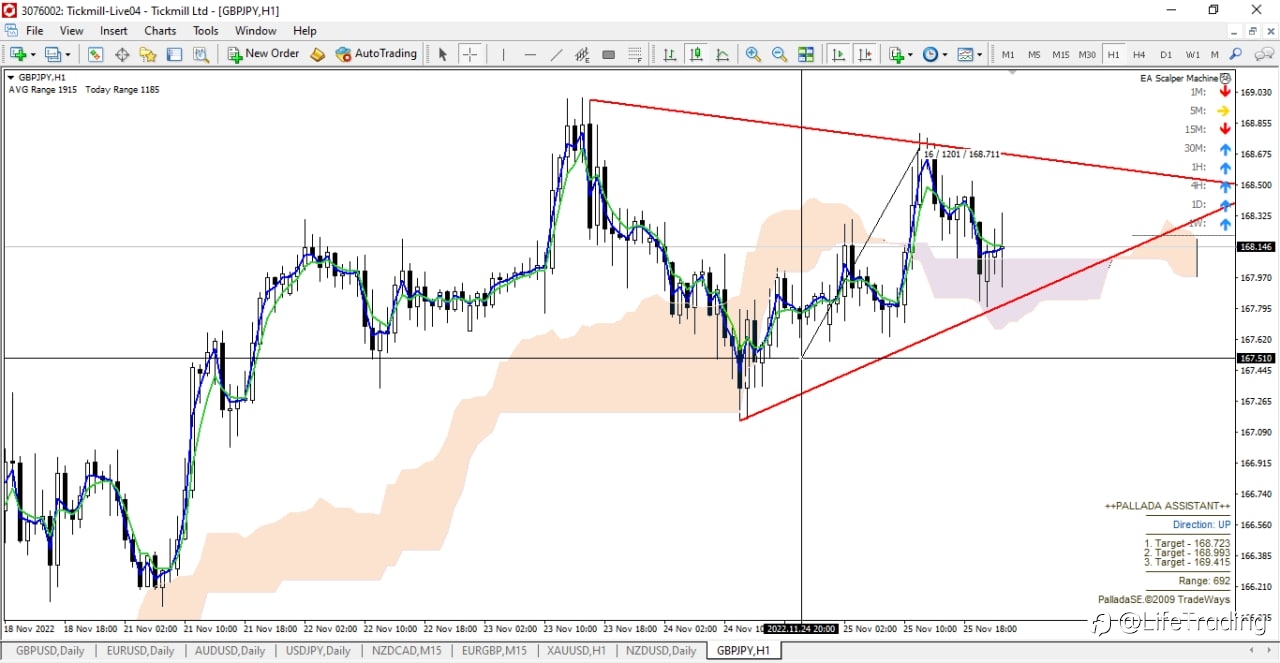Toggle auto scroll chart button

pyautogui.click(x=839, y=54)
